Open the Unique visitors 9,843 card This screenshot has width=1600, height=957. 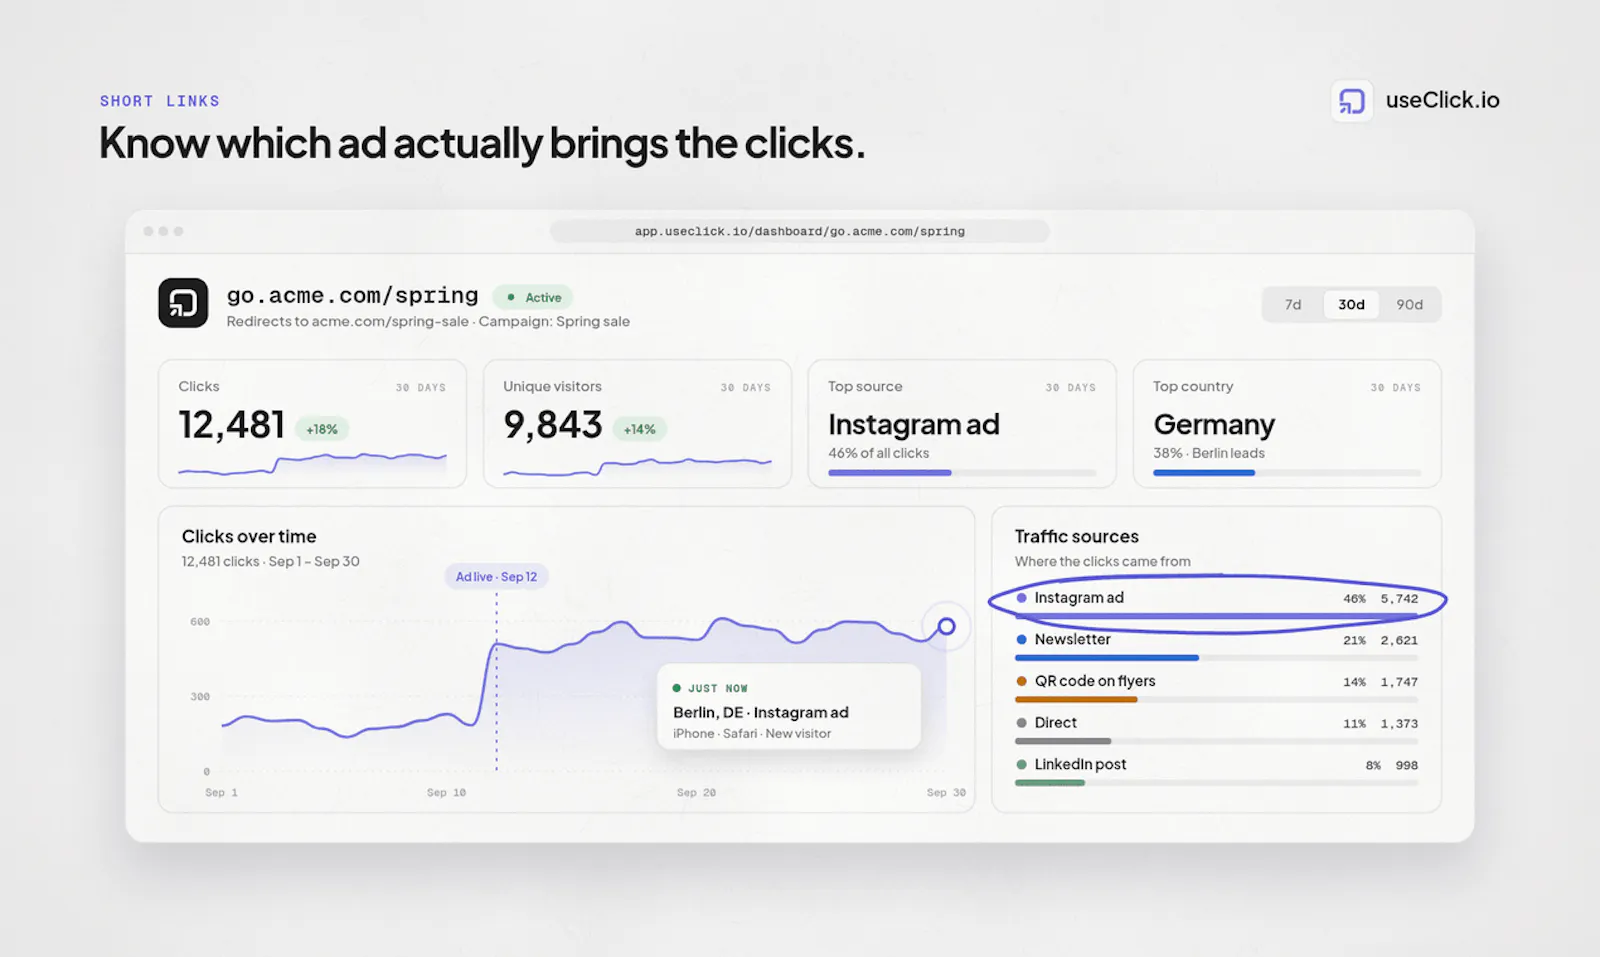637,424
